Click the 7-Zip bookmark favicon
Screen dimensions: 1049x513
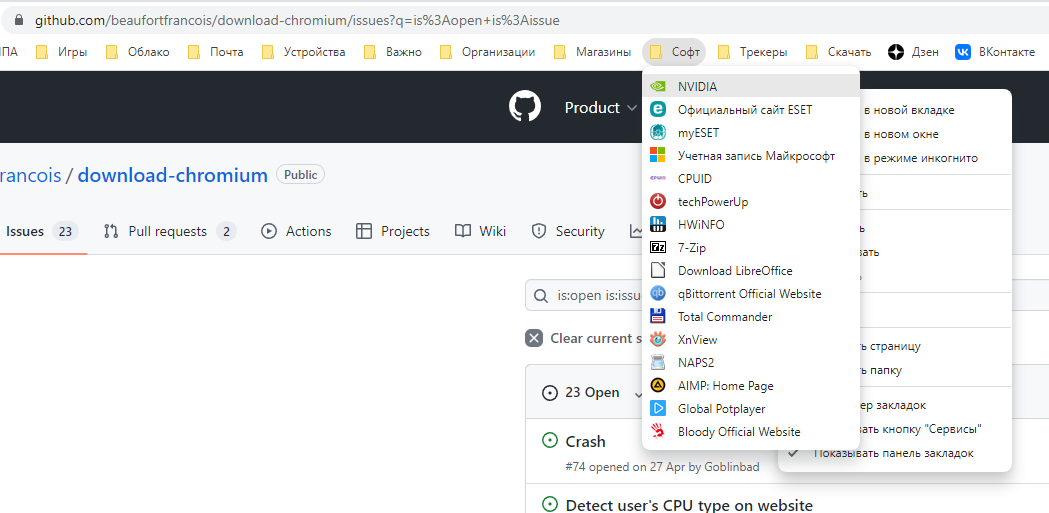click(x=658, y=247)
